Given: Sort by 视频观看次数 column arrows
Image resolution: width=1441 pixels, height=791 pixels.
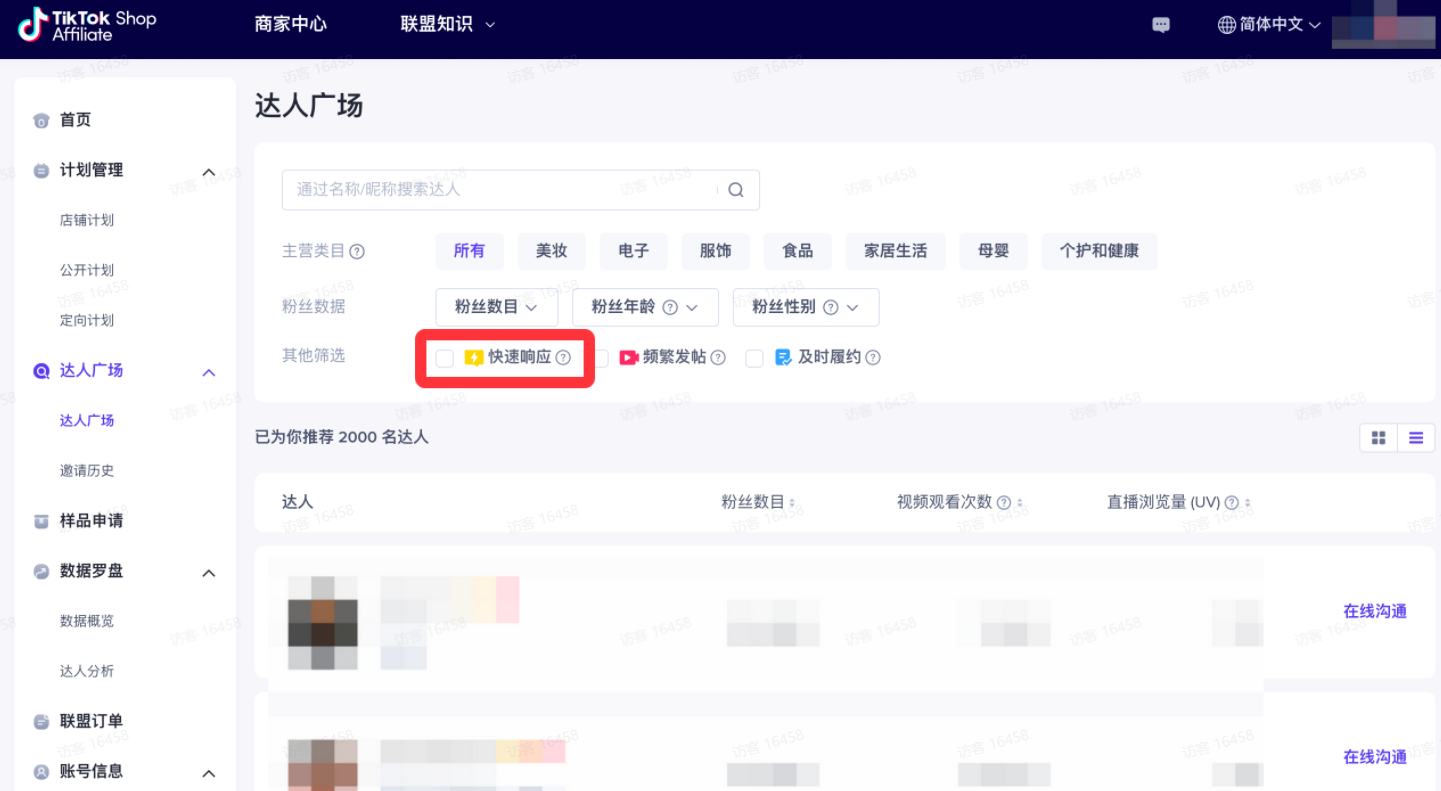Looking at the screenshot, I should 1020,503.
